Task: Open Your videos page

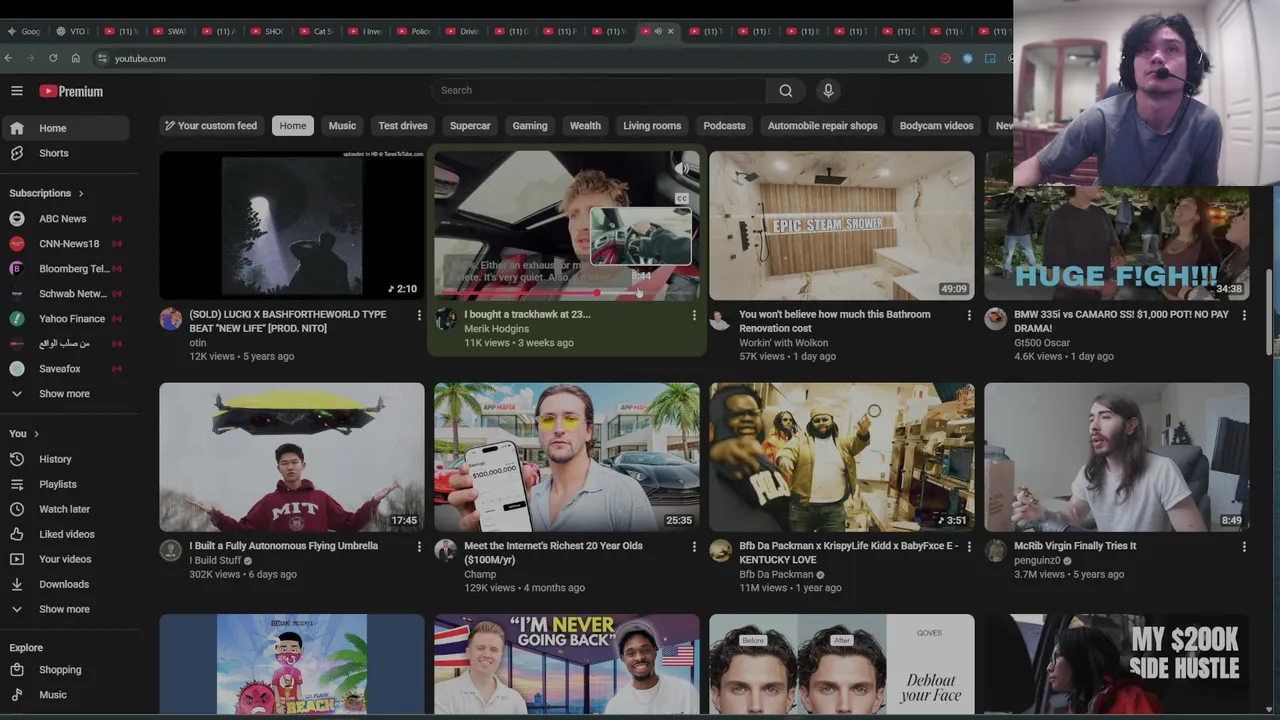Action: [x=65, y=559]
